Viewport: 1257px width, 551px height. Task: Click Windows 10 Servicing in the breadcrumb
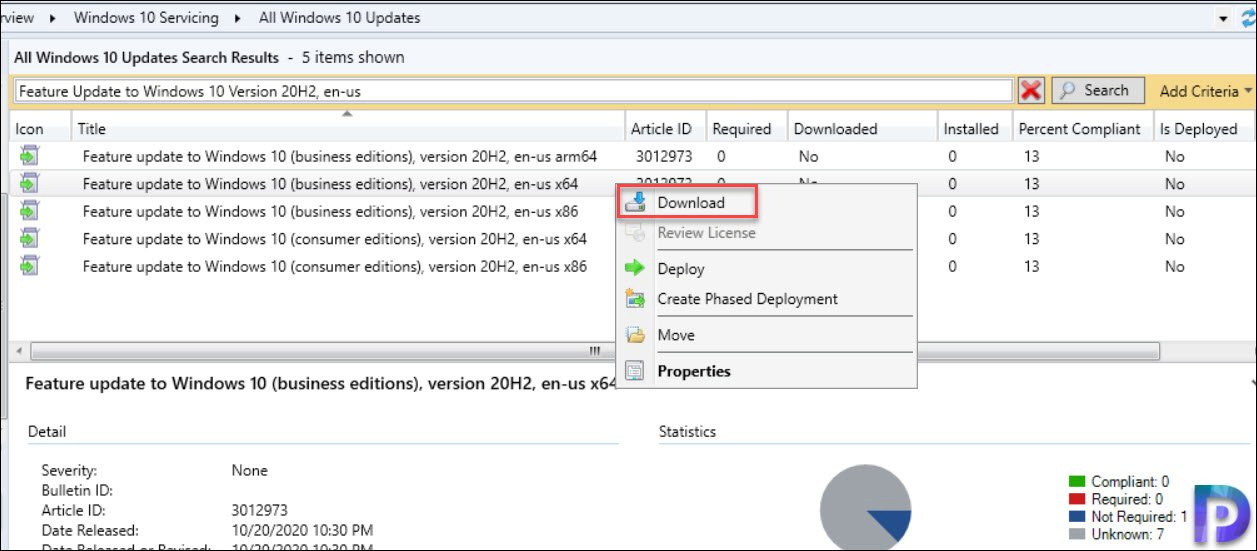[x=146, y=17]
